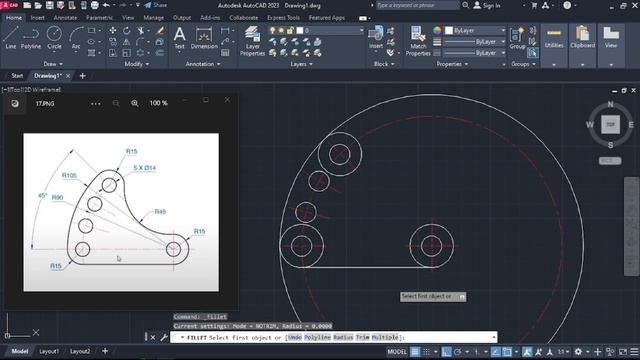
Task: Insert a Table from the Annotation panel
Action: (225, 53)
